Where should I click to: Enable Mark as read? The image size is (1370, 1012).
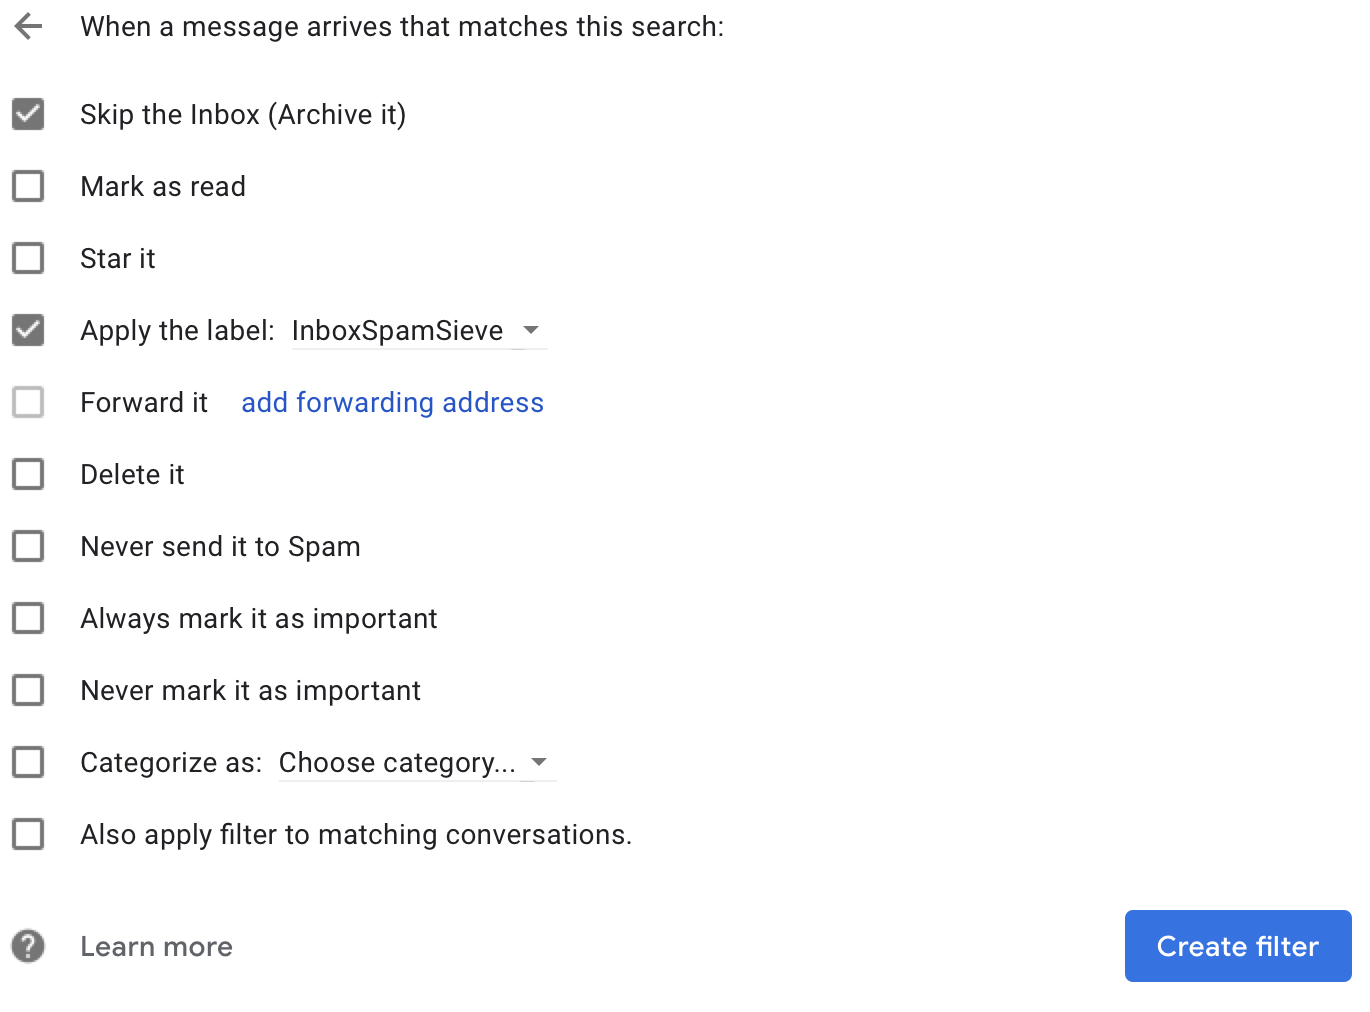[x=28, y=186]
